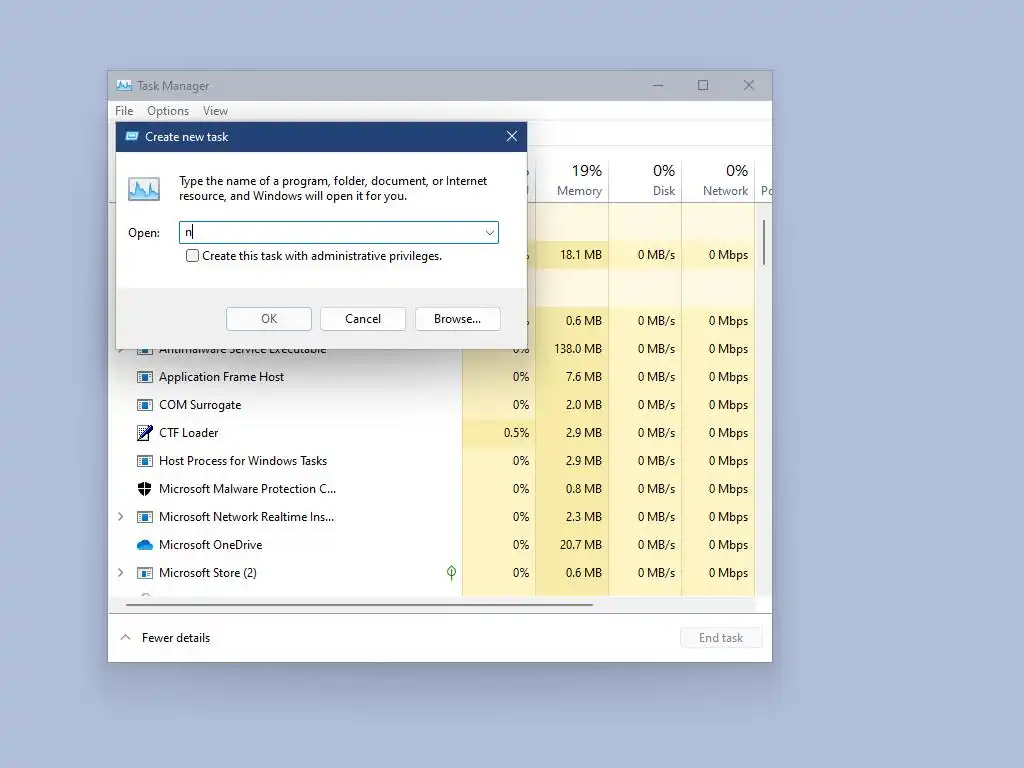Click the 2.3 MB memory value
1024x768 pixels.
[584, 517]
